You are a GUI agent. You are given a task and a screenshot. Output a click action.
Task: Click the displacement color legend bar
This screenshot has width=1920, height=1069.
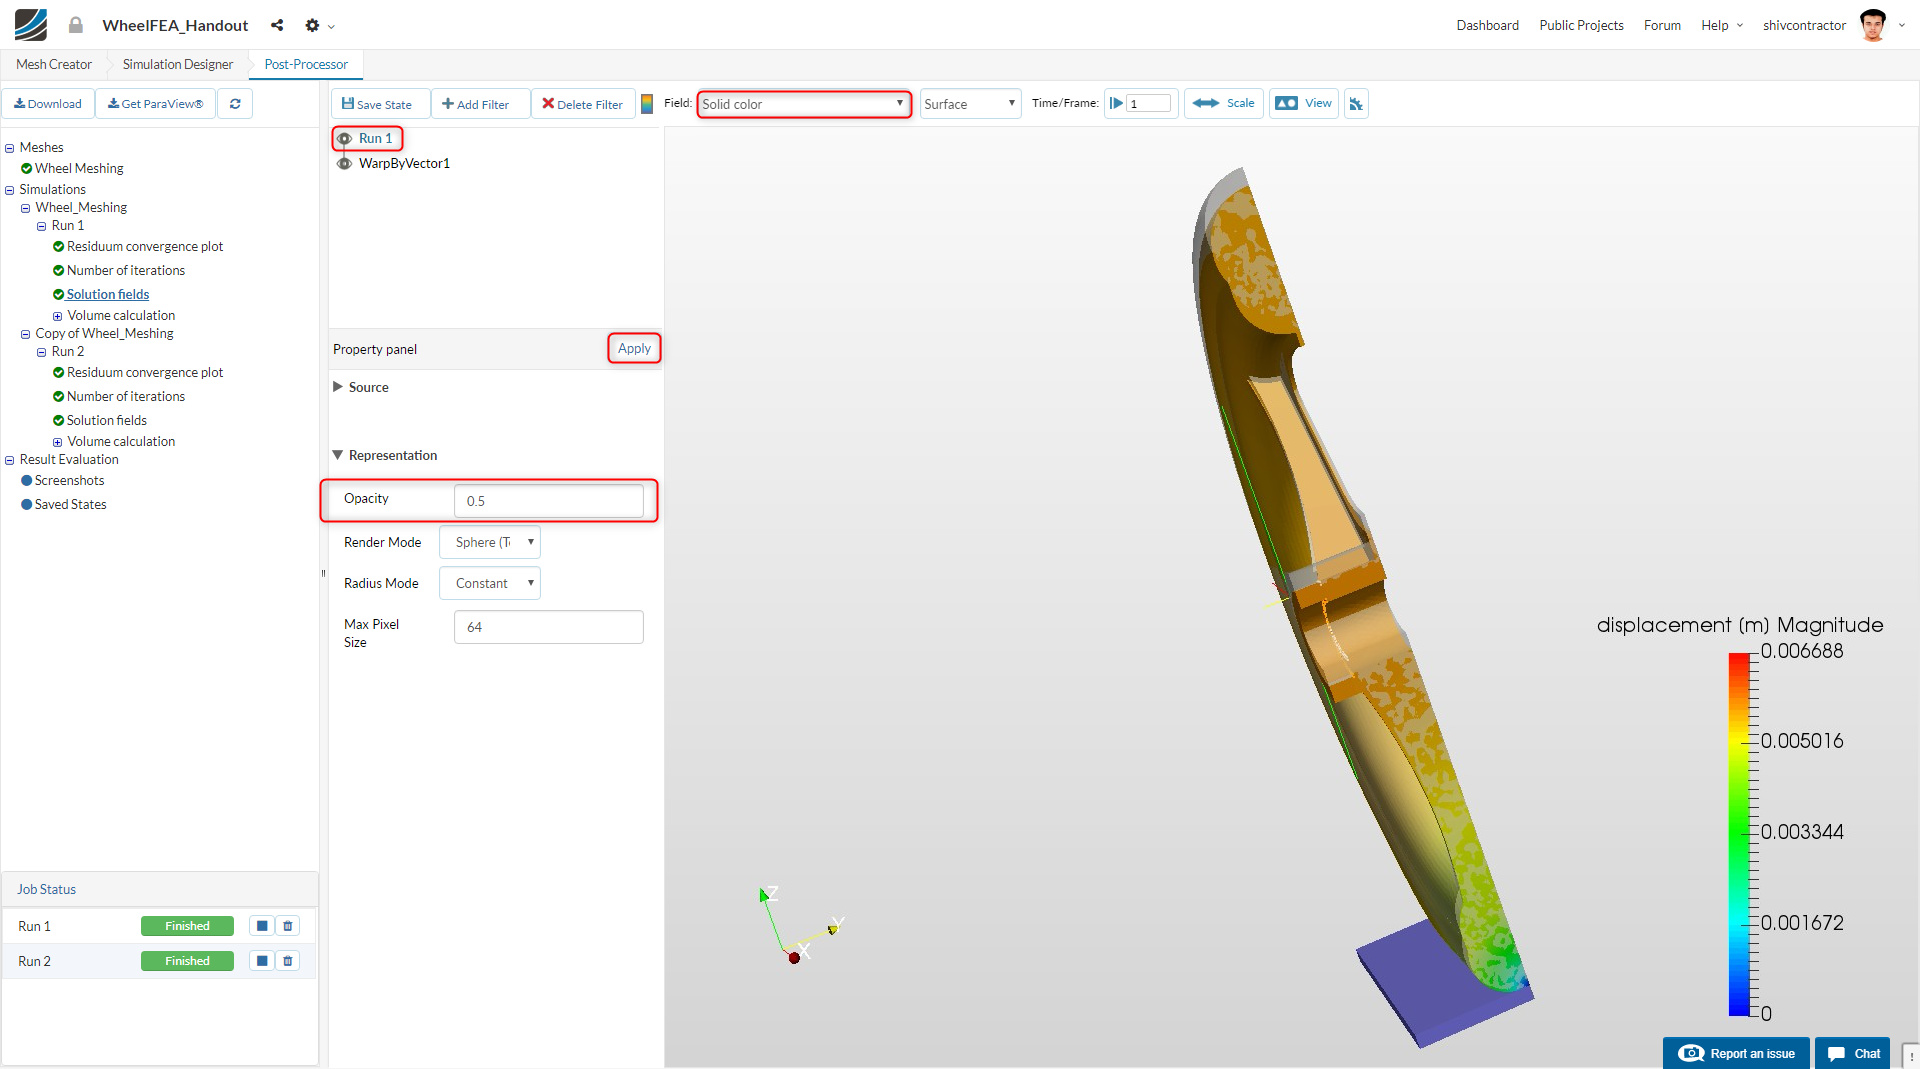[1740, 834]
